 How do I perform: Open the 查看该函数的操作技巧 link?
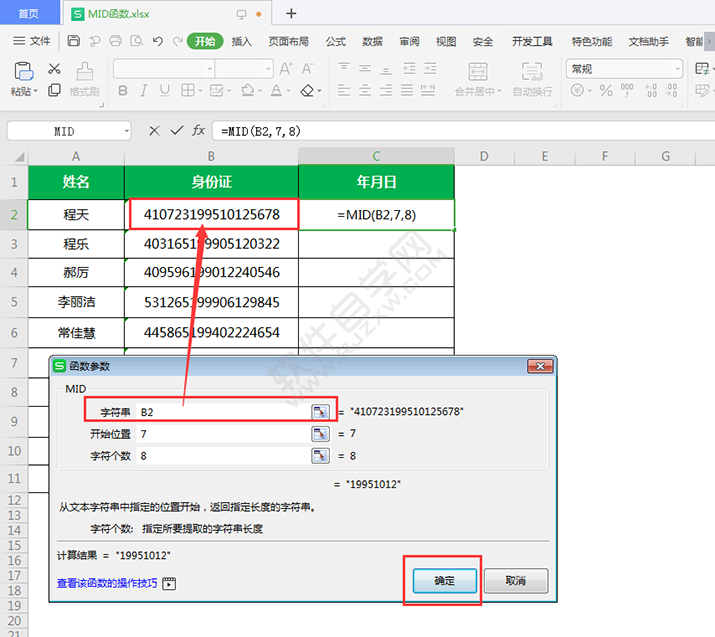click(x=107, y=583)
